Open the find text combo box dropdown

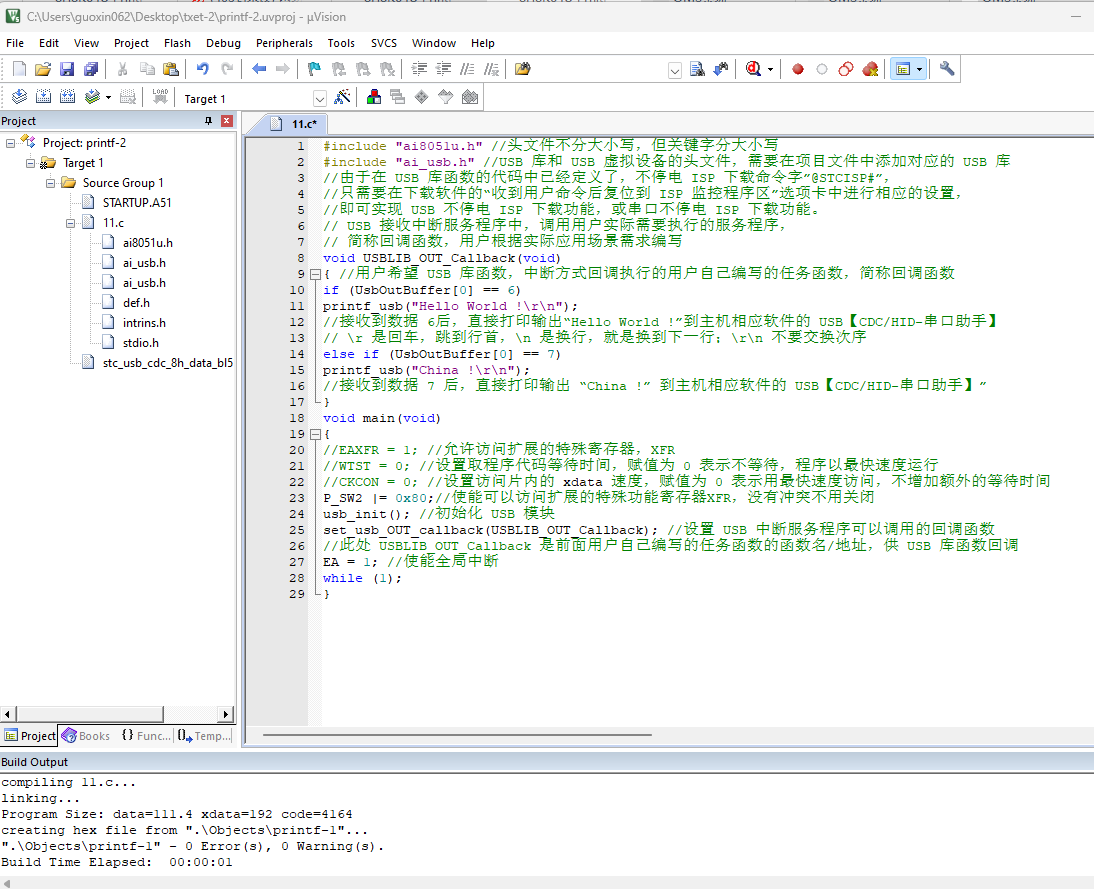pyautogui.click(x=675, y=70)
